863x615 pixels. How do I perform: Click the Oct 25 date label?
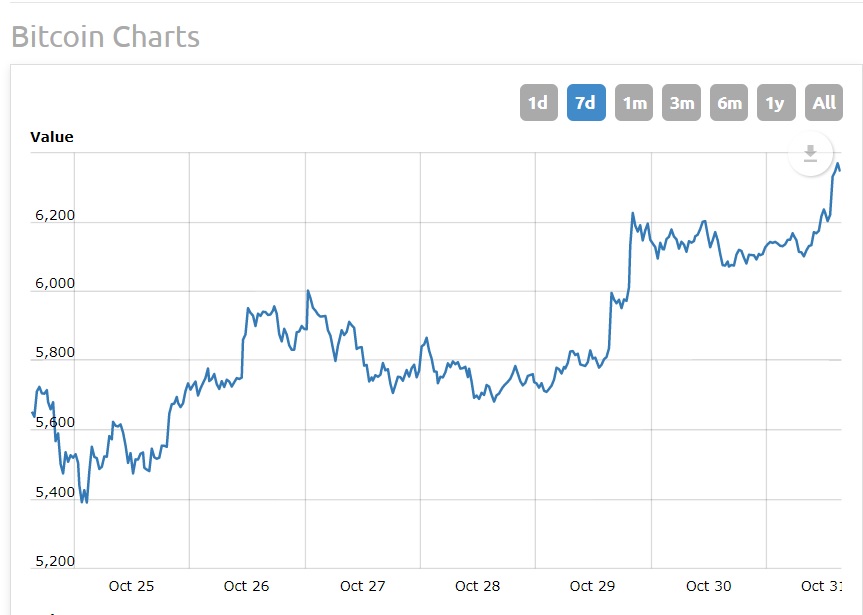click(132, 586)
